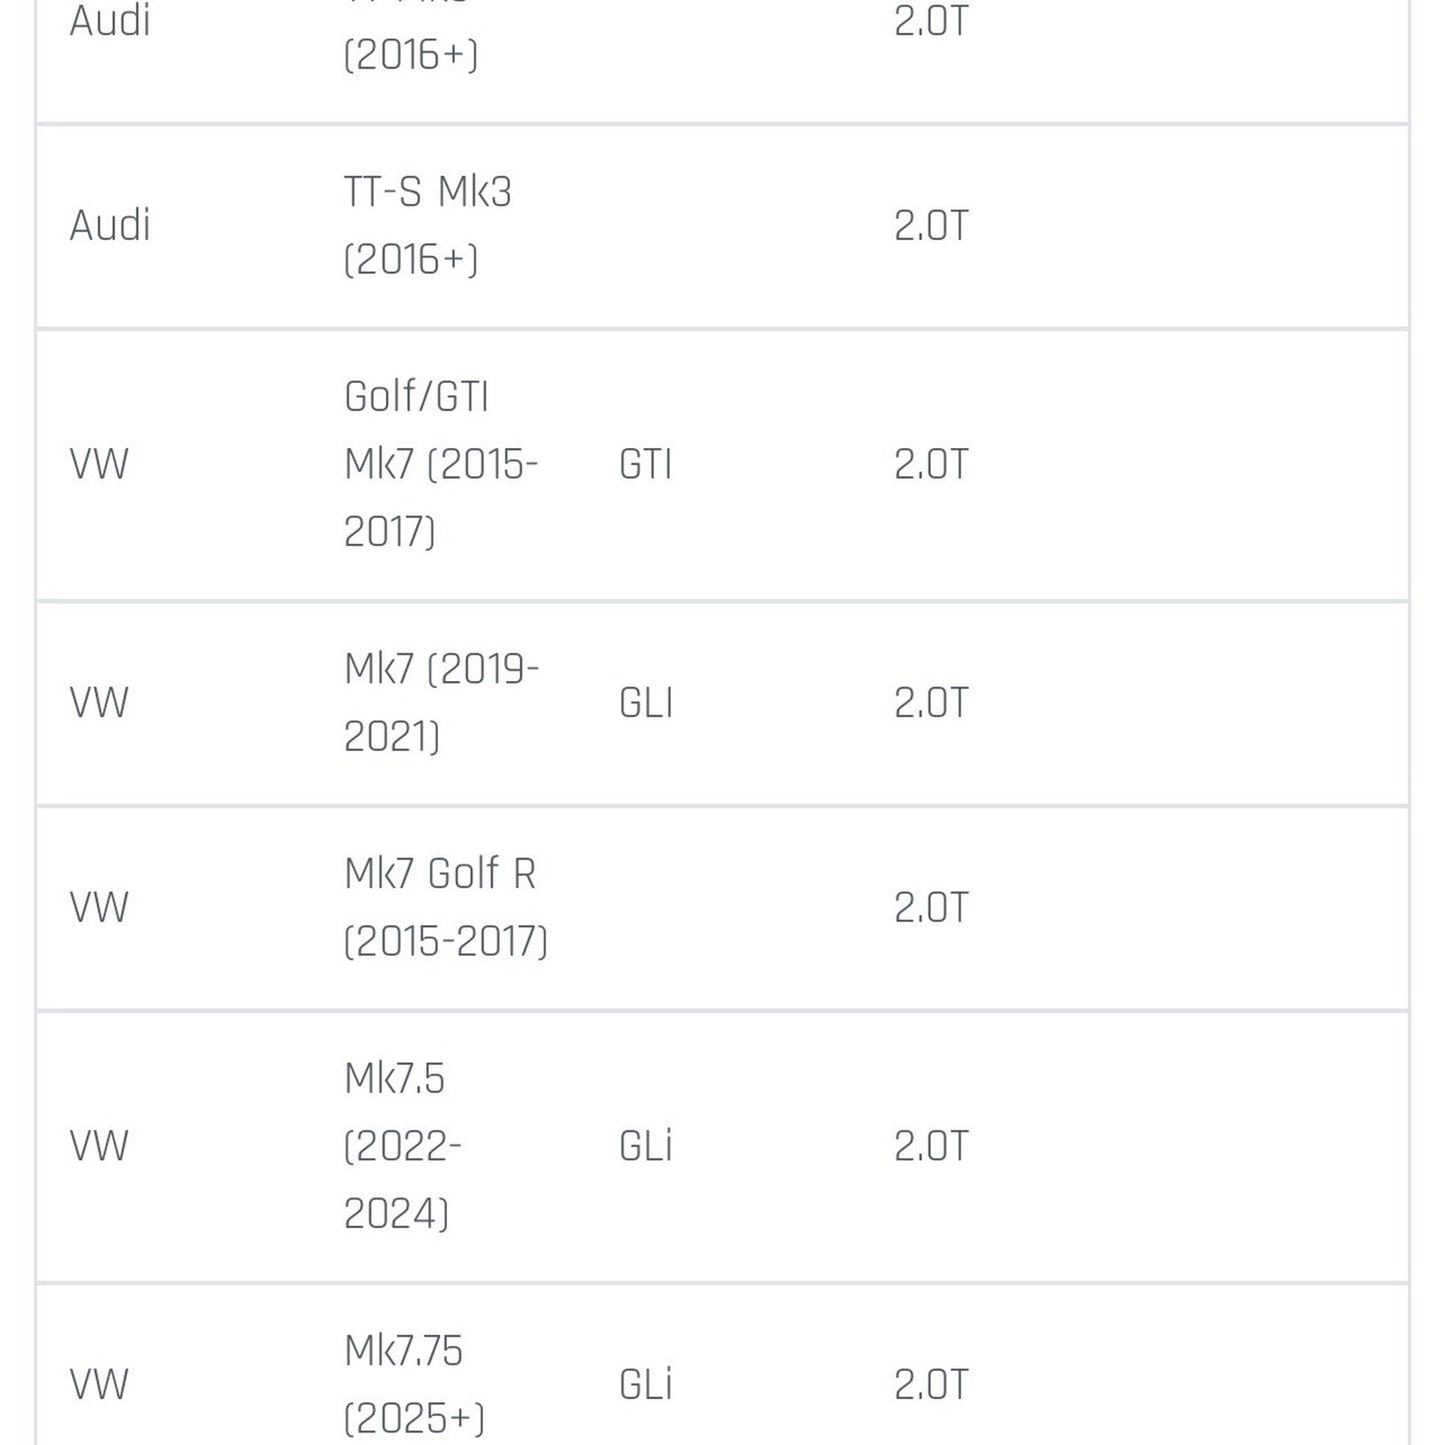
Task: Click the Mk7.5 (2022-2024) model cell
Action: 402,1146
